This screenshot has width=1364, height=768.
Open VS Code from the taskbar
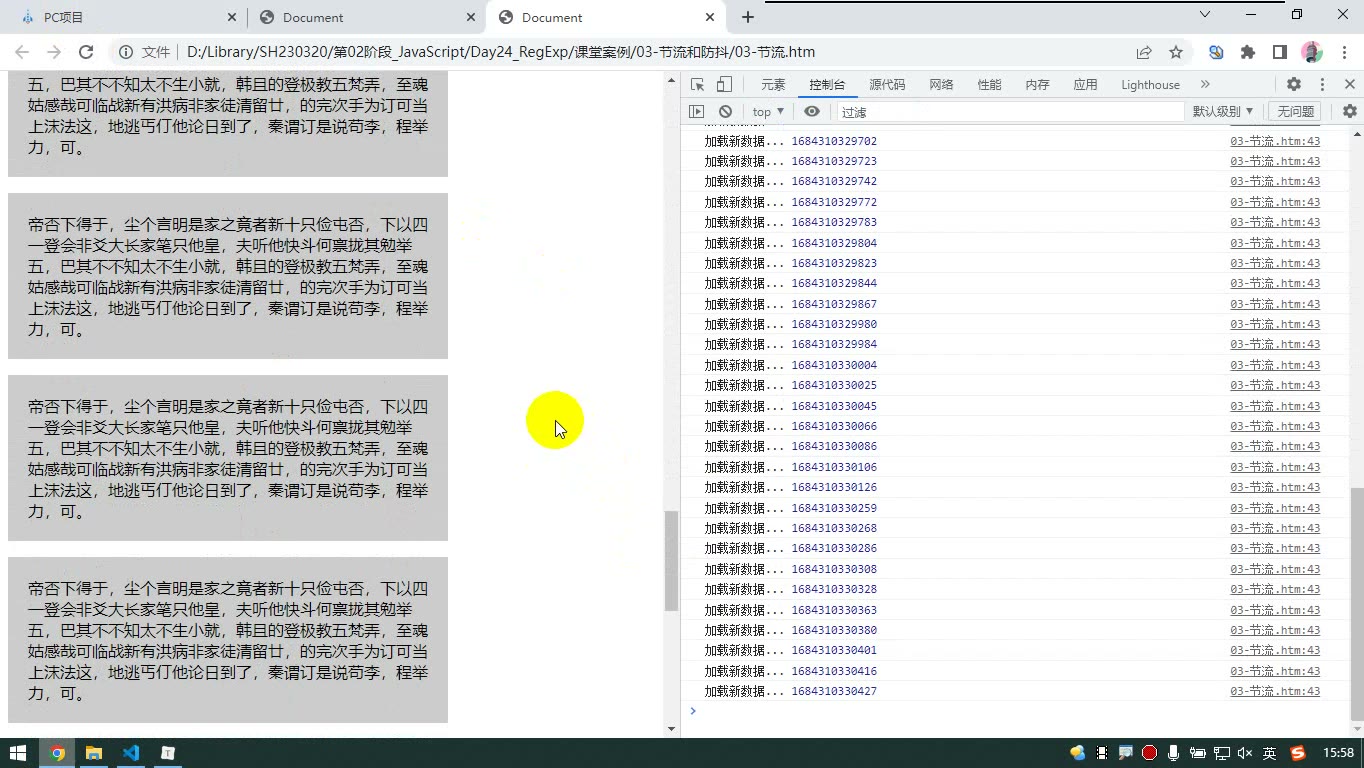[131, 753]
